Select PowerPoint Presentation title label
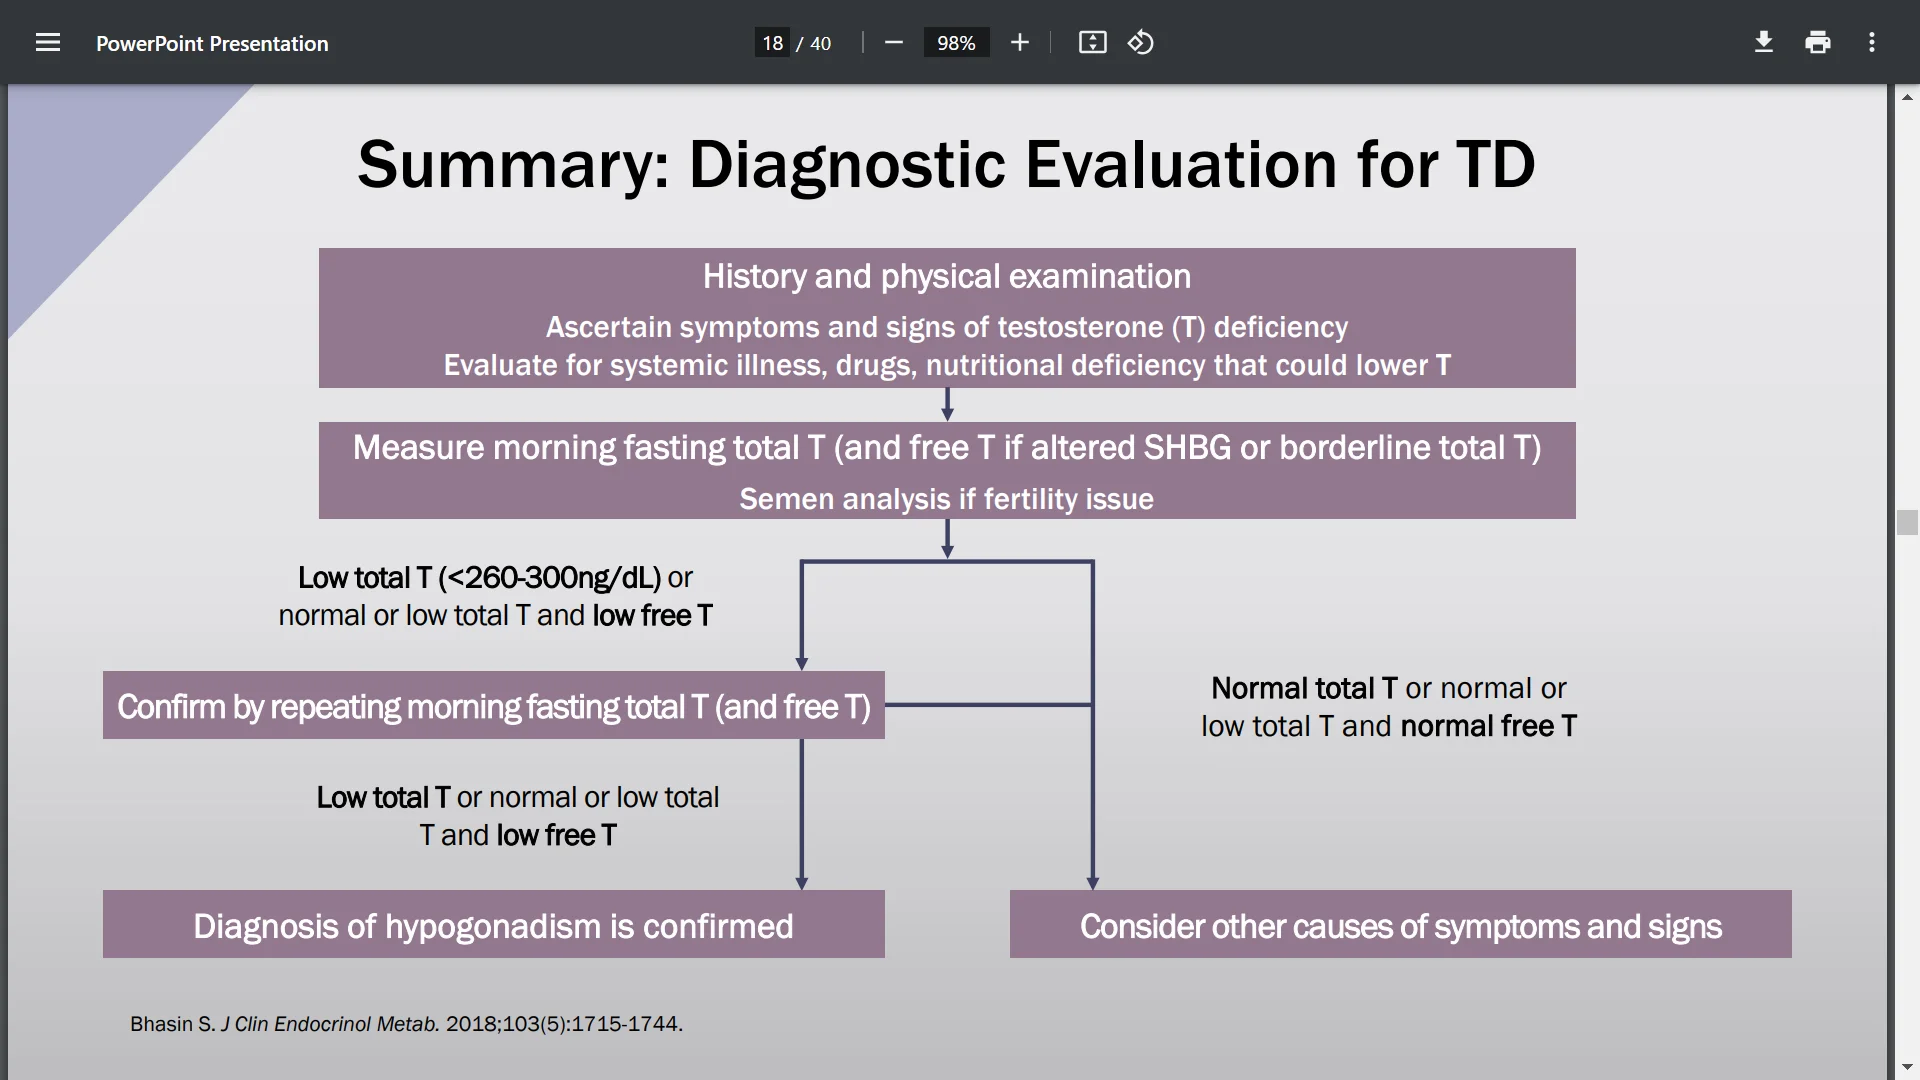1920x1080 pixels. click(x=212, y=42)
